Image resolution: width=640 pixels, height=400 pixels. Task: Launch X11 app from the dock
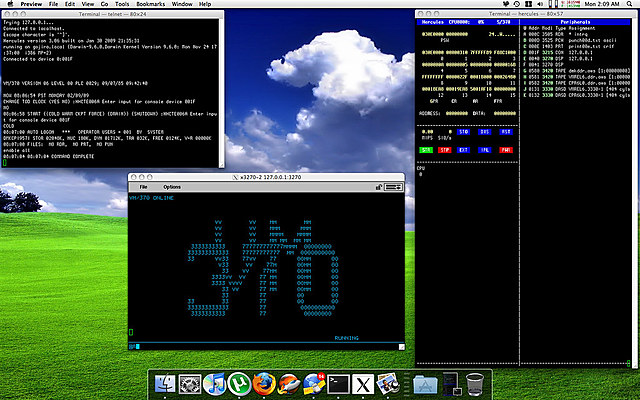(363, 384)
